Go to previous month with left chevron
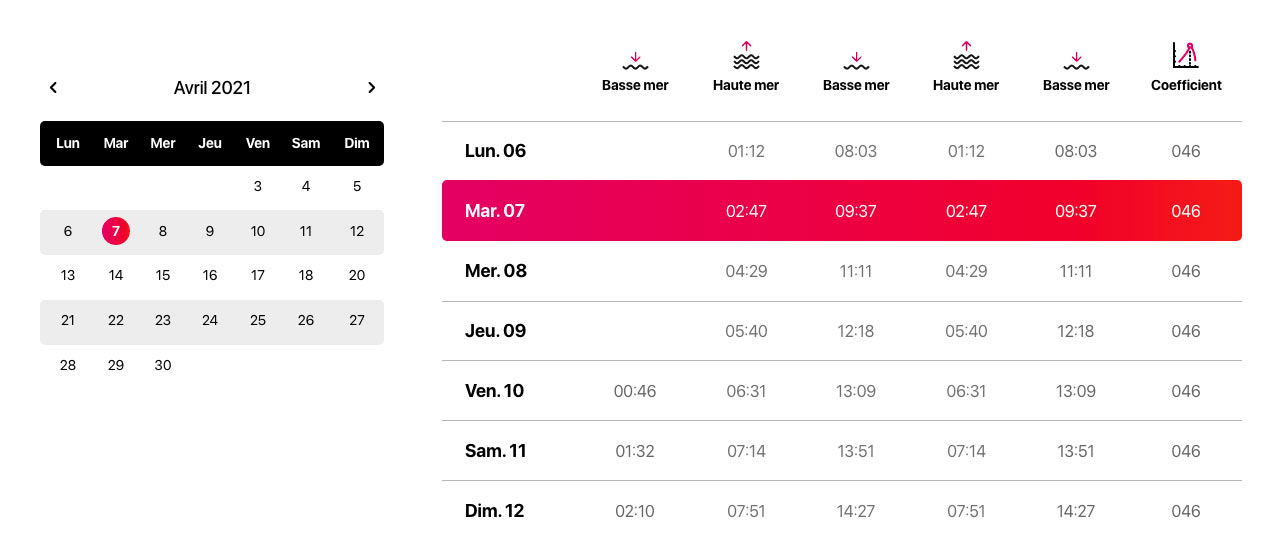Image resolution: width=1282 pixels, height=557 pixels. 54,88
